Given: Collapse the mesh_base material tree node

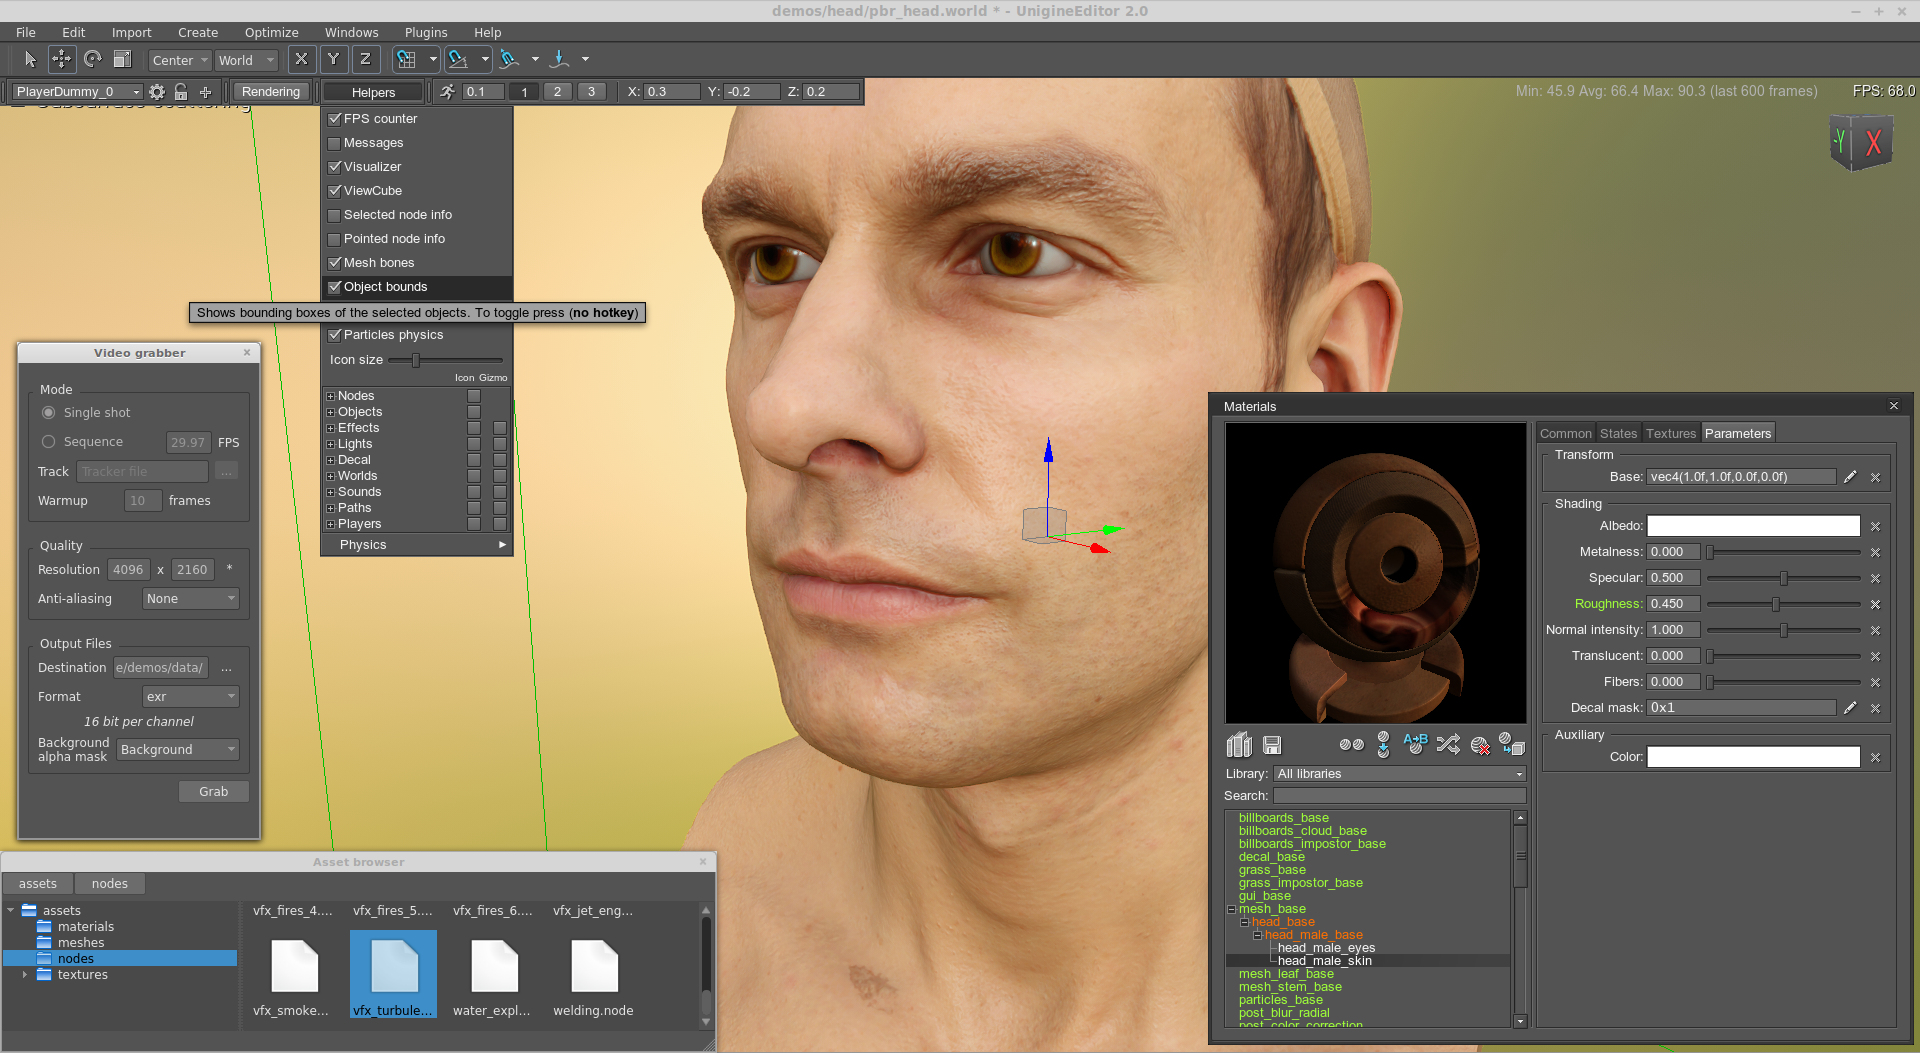Looking at the screenshot, I should [x=1232, y=910].
